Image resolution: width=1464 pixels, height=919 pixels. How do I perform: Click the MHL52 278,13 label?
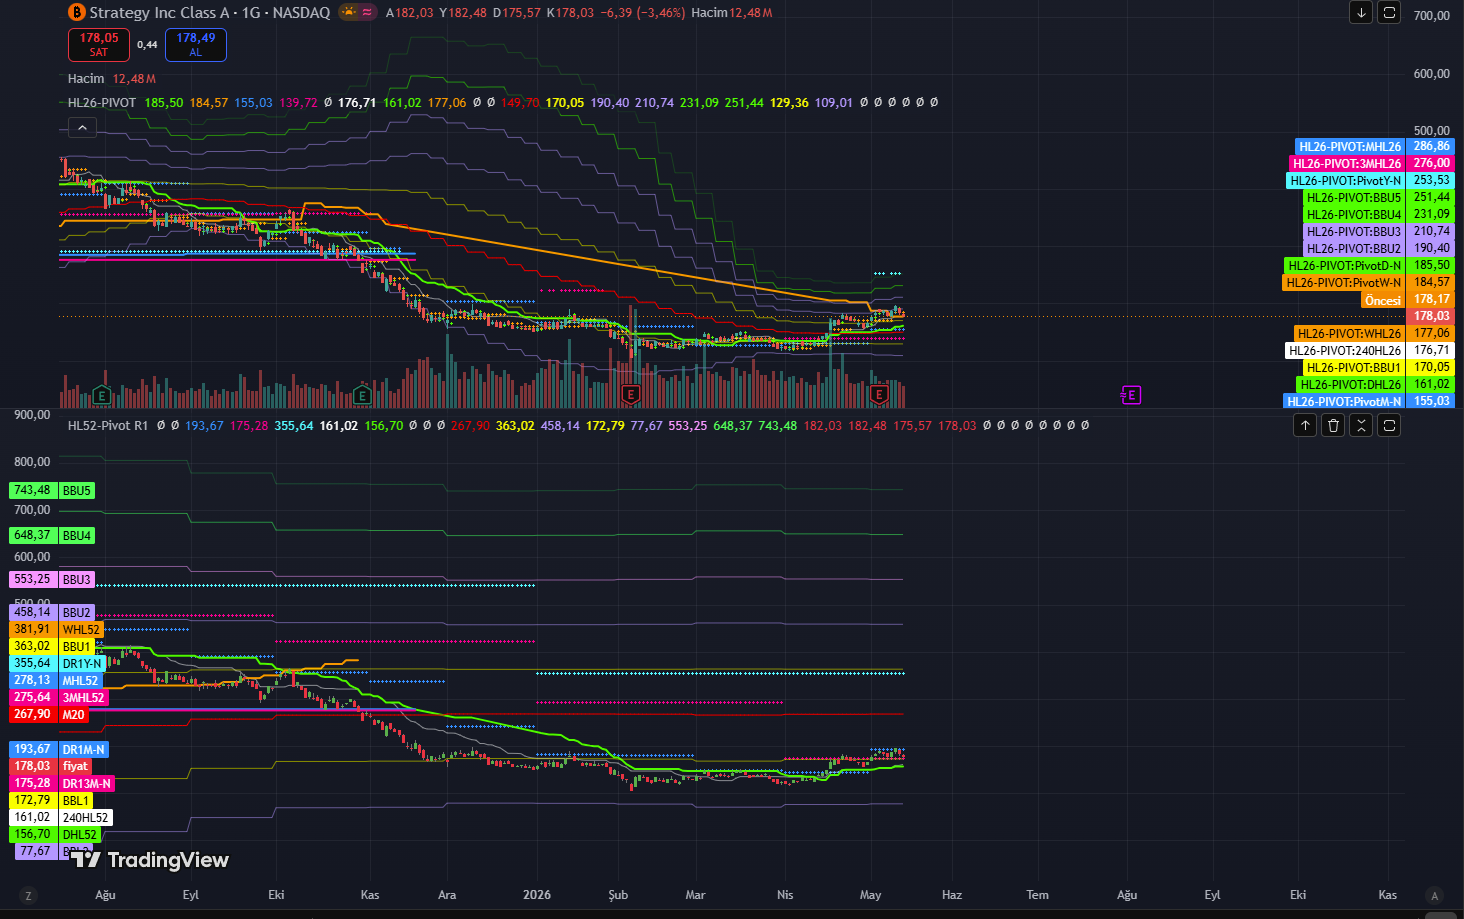click(56, 681)
